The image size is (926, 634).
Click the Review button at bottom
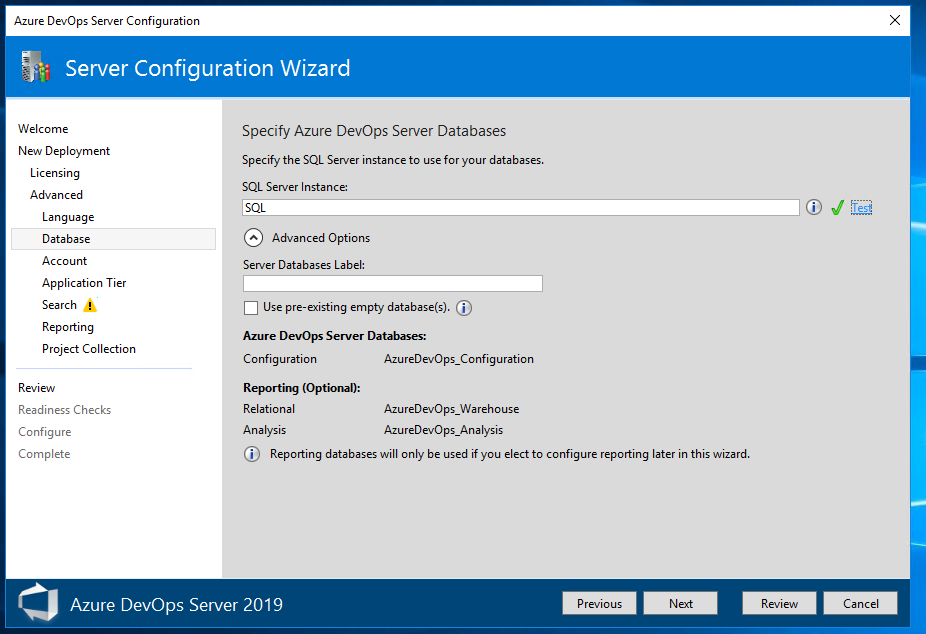tap(779, 603)
